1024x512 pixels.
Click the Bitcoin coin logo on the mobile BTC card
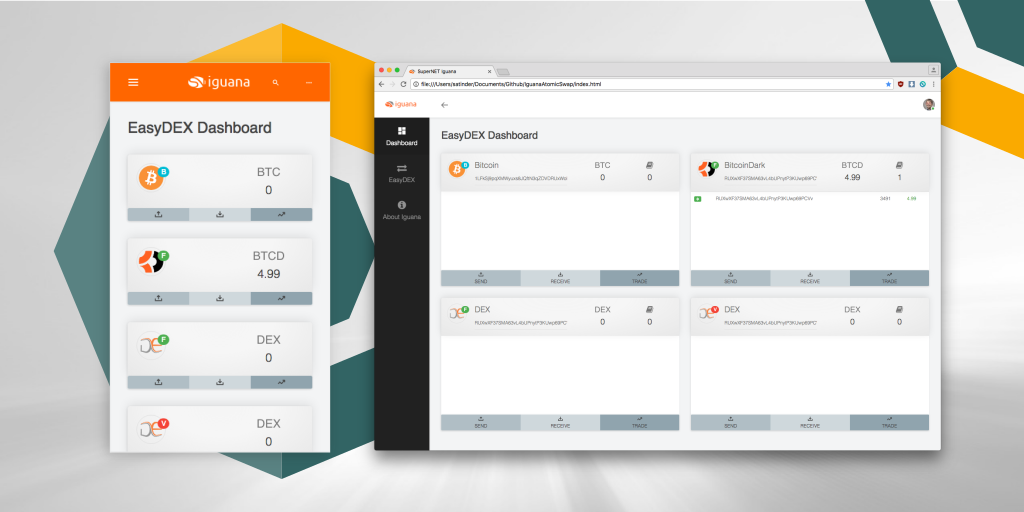coord(151,178)
